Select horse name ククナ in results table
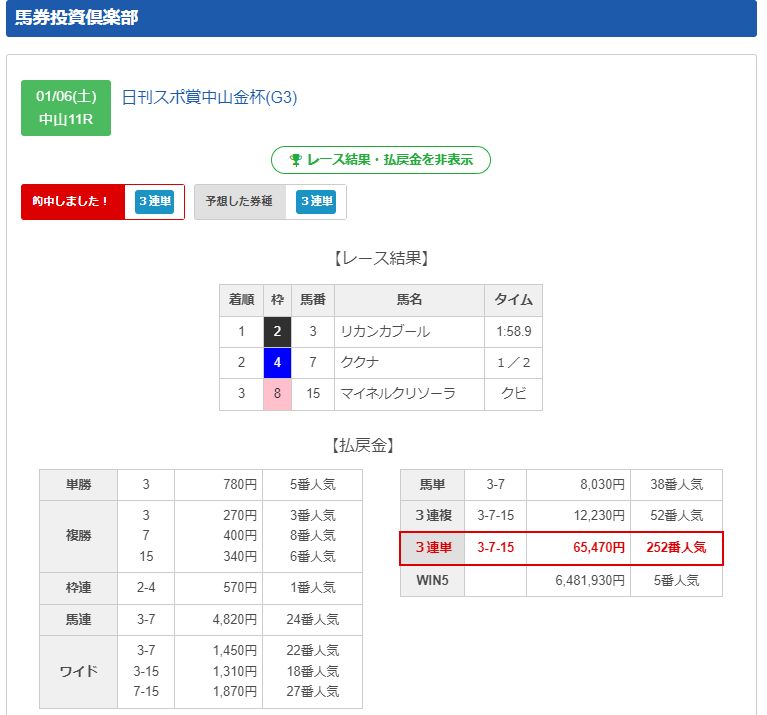Screen dimensions: 767x715 (x=360, y=363)
